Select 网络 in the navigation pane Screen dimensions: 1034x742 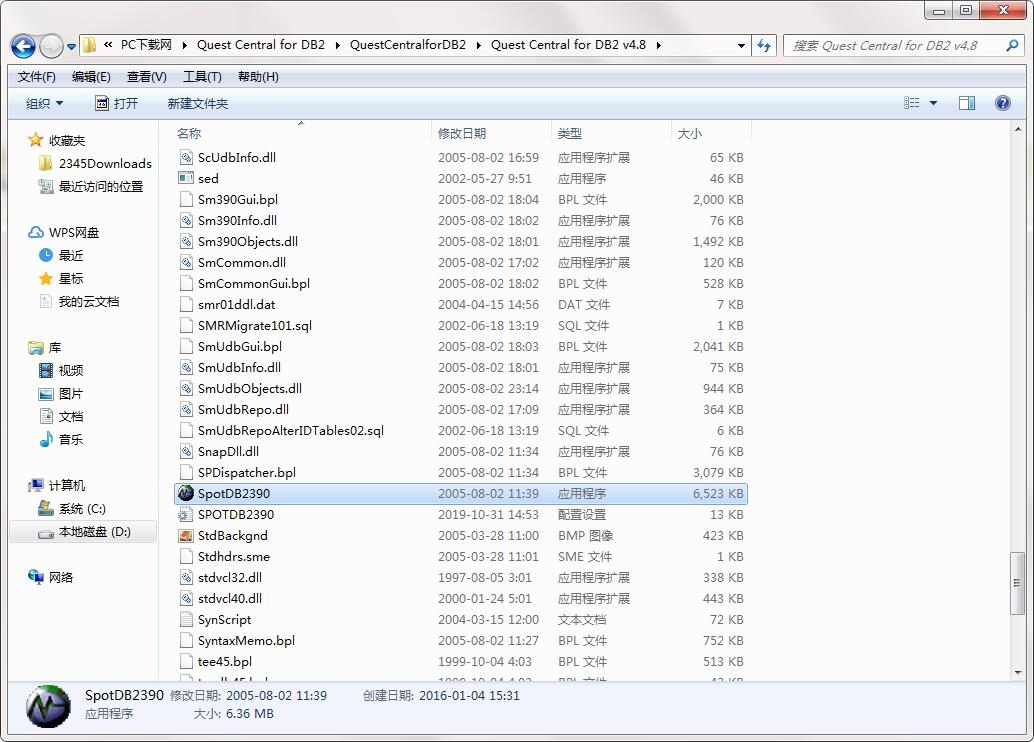pos(50,578)
